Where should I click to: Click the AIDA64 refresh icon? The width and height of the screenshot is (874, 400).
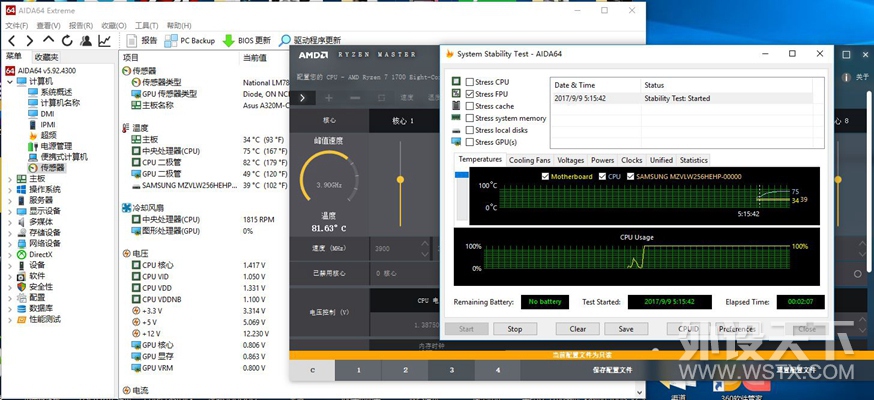67,41
